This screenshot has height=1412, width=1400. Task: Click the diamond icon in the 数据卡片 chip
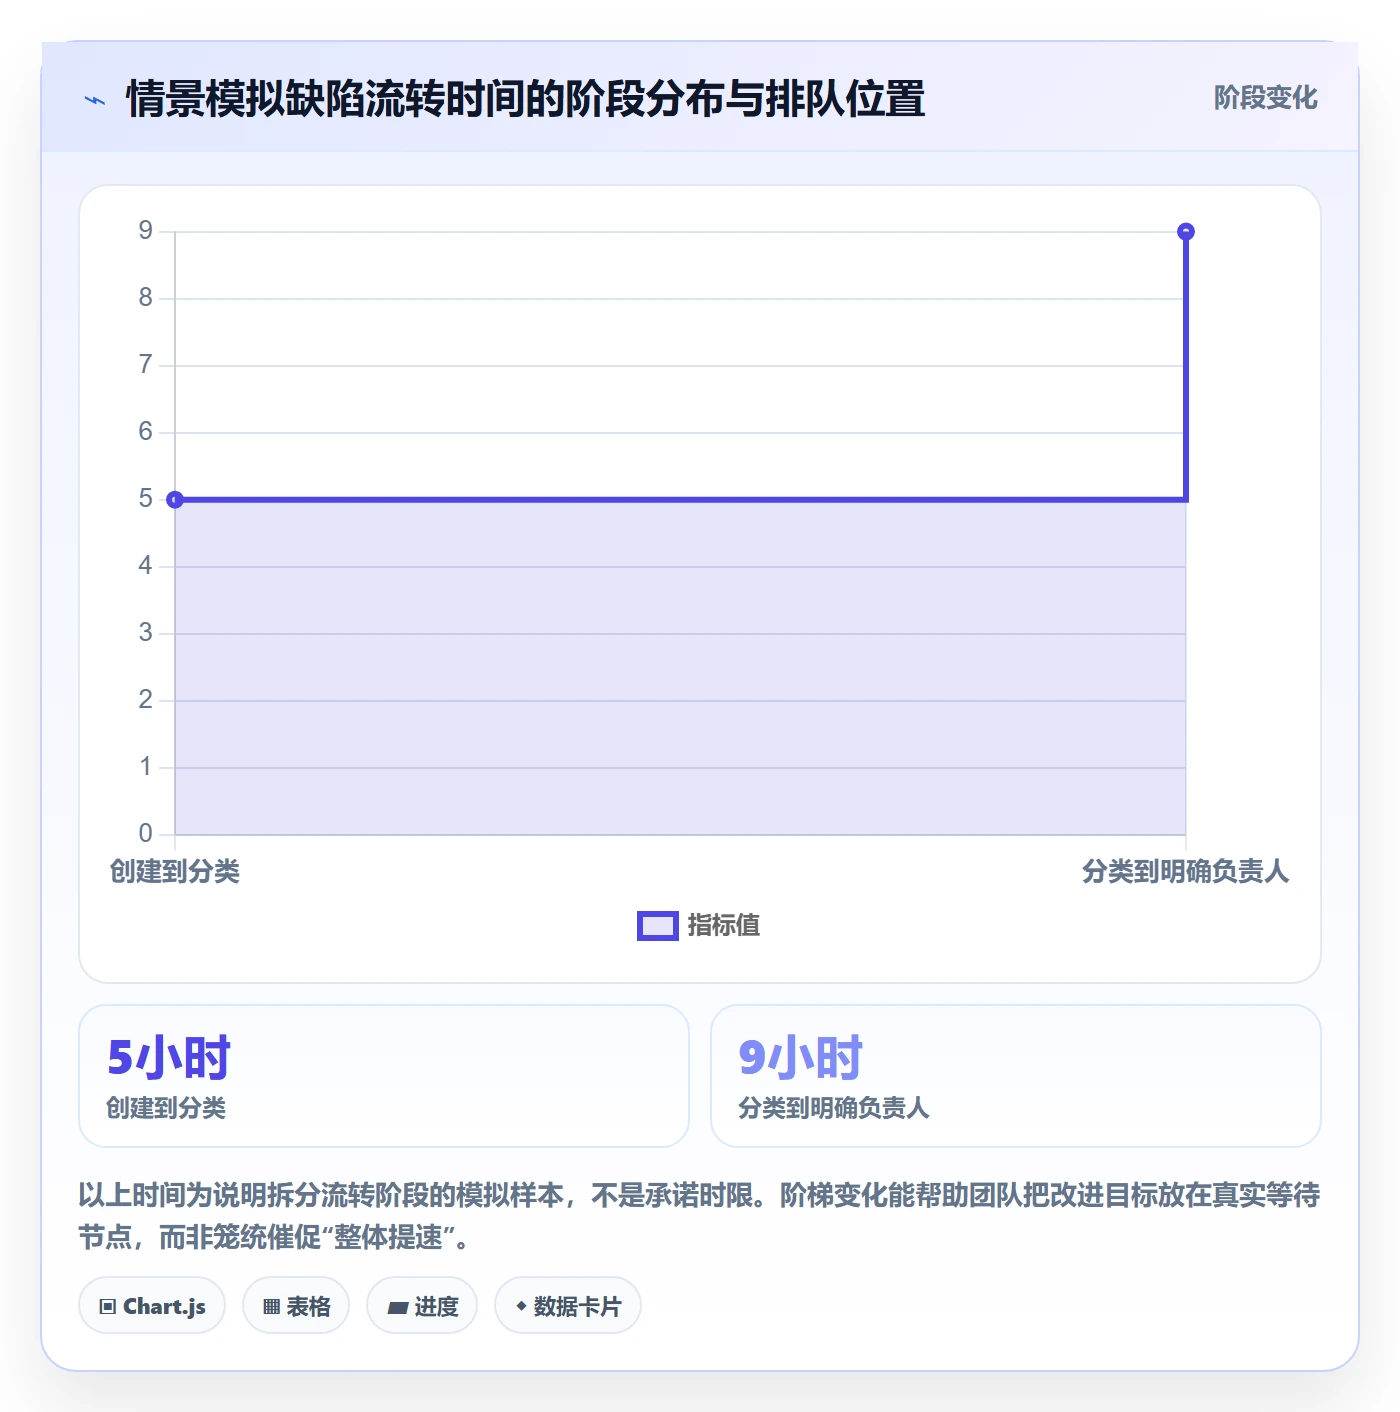[521, 1306]
